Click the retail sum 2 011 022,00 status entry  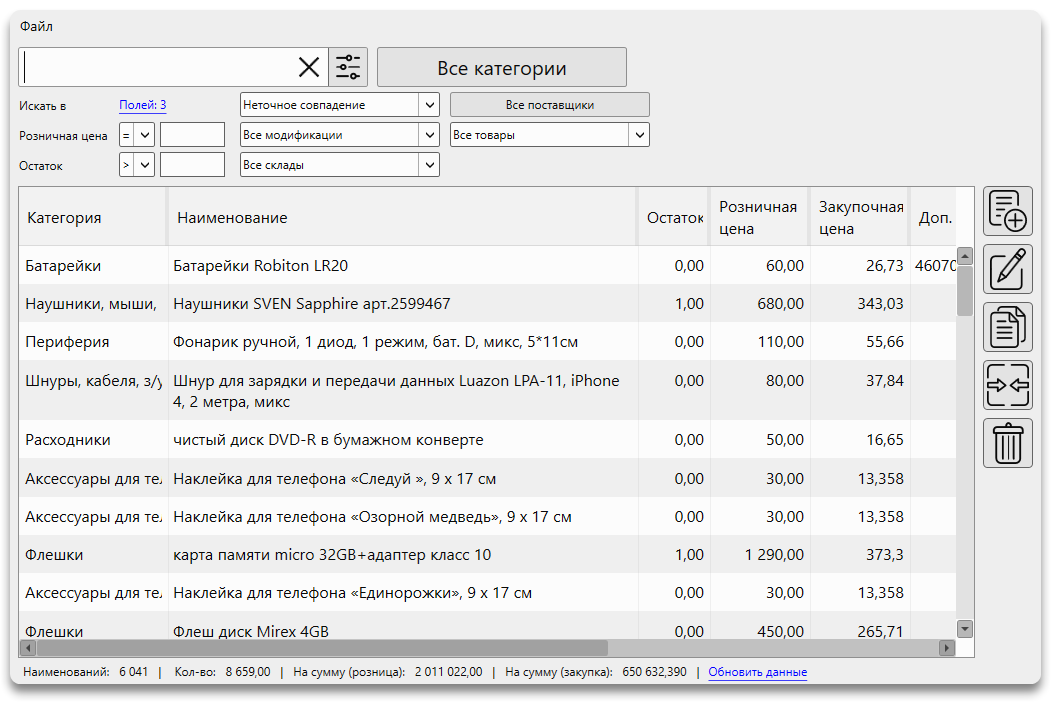[387, 672]
